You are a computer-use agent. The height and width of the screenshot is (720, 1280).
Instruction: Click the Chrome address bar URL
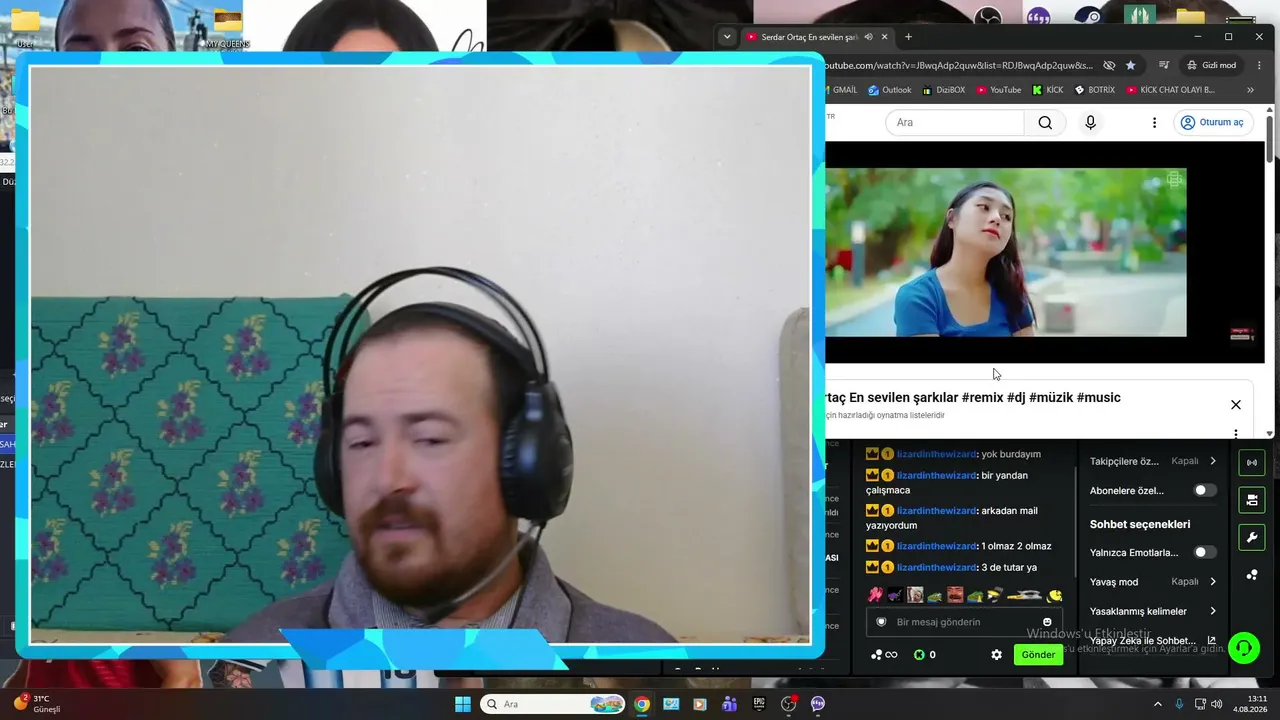pos(958,65)
